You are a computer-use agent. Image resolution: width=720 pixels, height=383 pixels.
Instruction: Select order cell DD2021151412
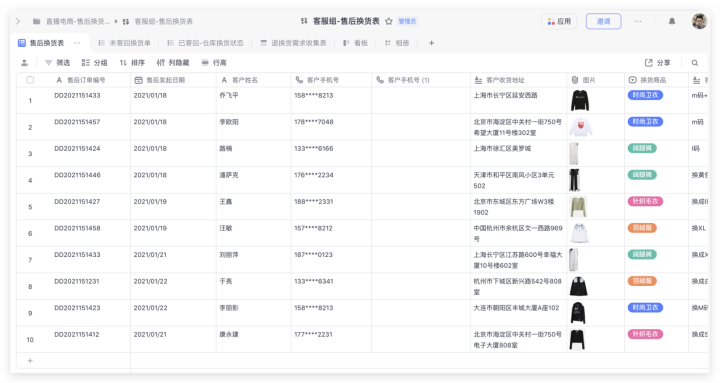pyautogui.click(x=88, y=339)
